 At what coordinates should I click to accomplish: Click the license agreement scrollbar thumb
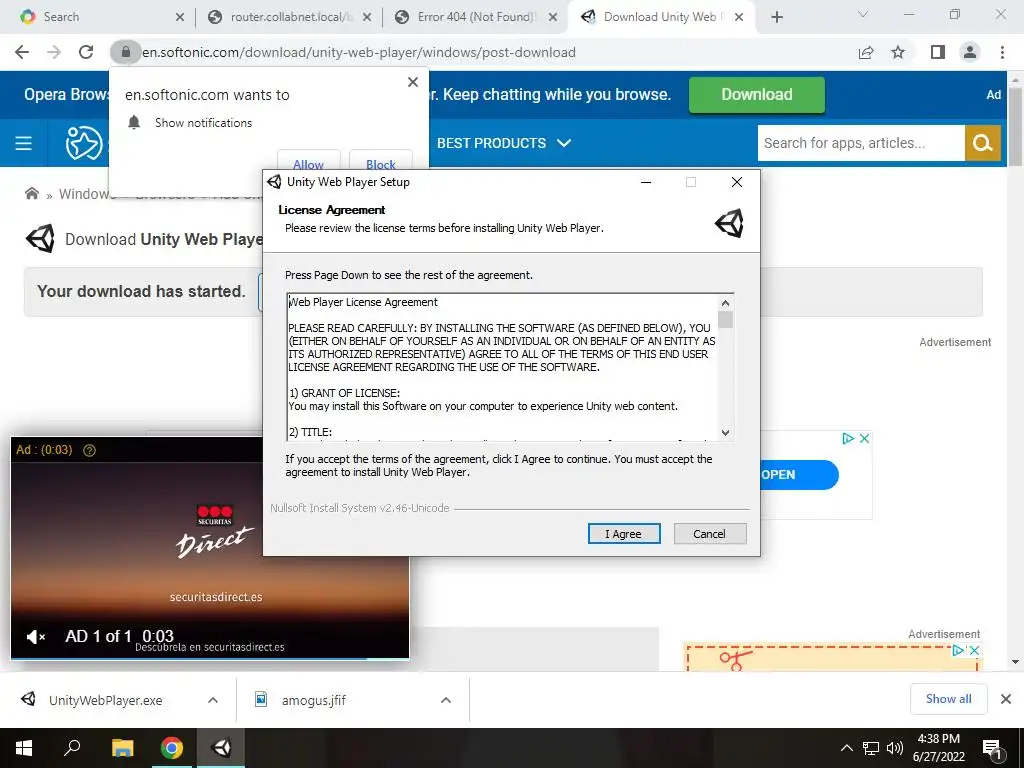click(725, 319)
